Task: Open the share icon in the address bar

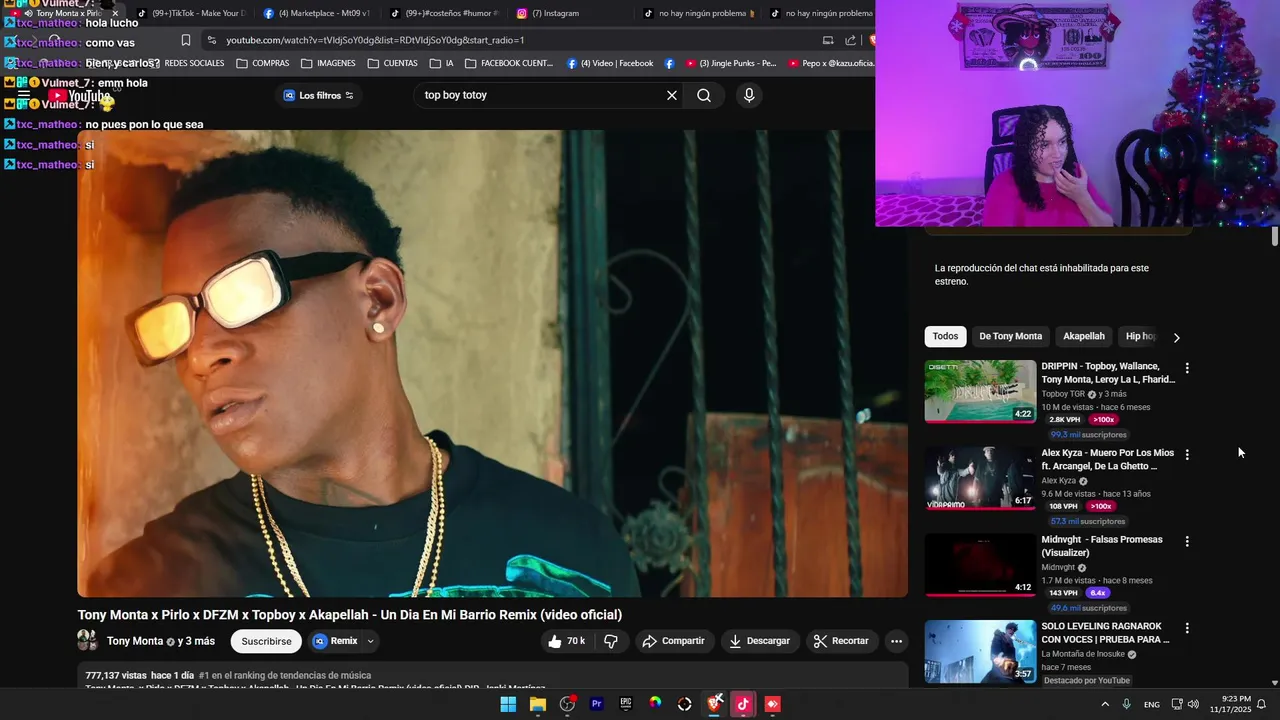Action: pos(850,40)
